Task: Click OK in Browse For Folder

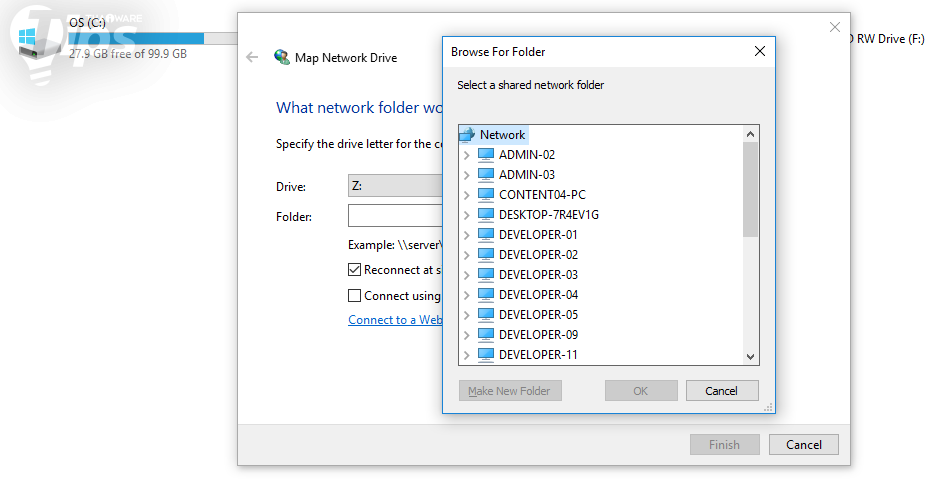Action: (641, 391)
